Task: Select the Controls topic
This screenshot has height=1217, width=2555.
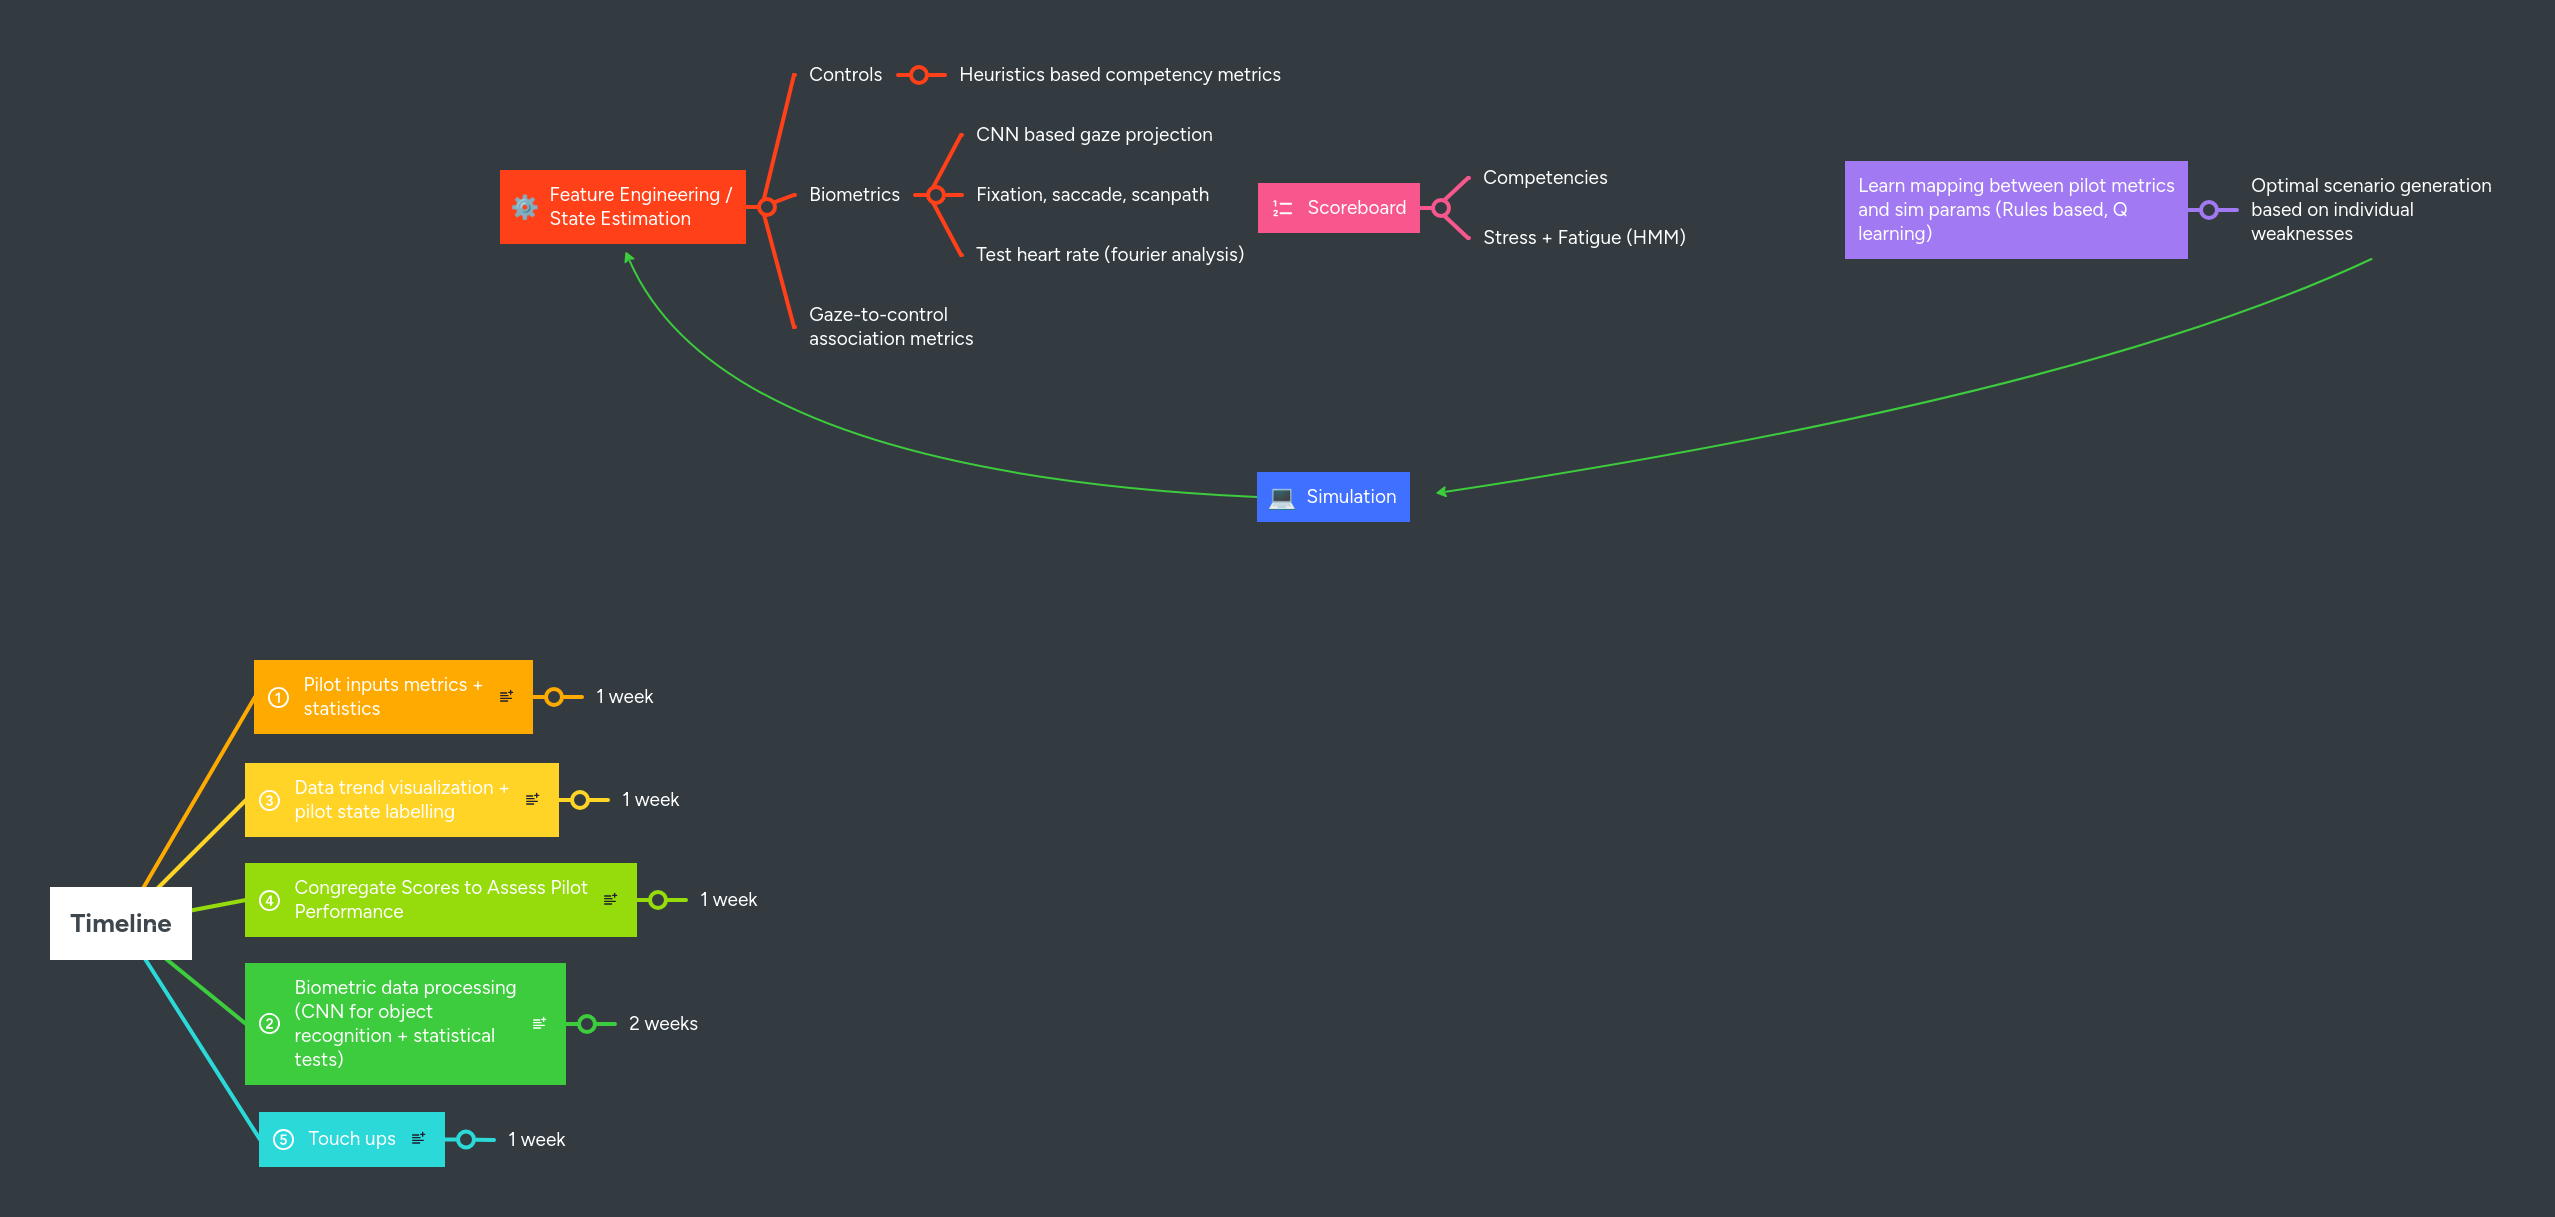Action: coord(846,75)
